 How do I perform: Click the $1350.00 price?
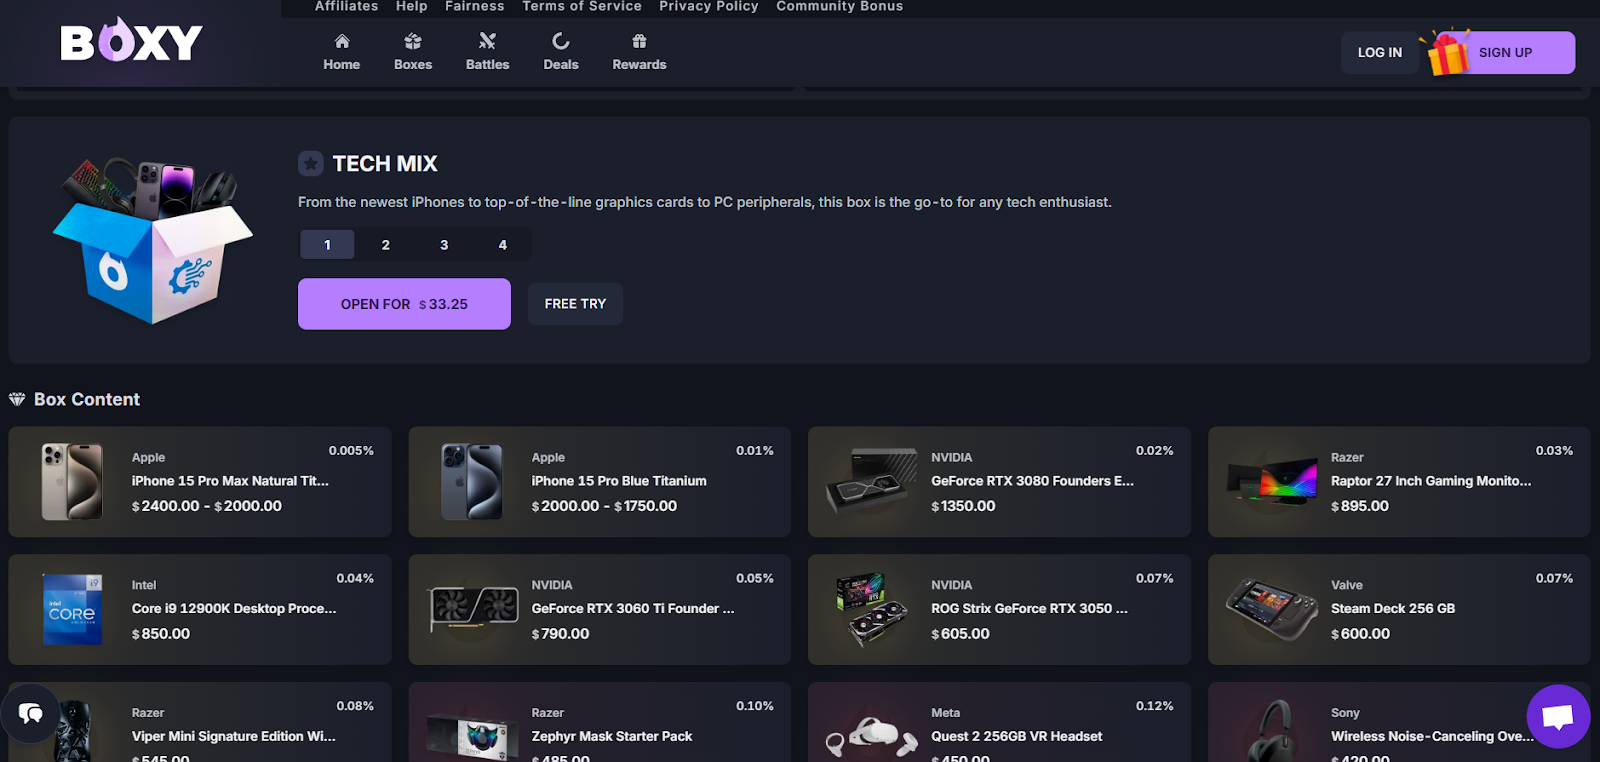click(x=963, y=506)
